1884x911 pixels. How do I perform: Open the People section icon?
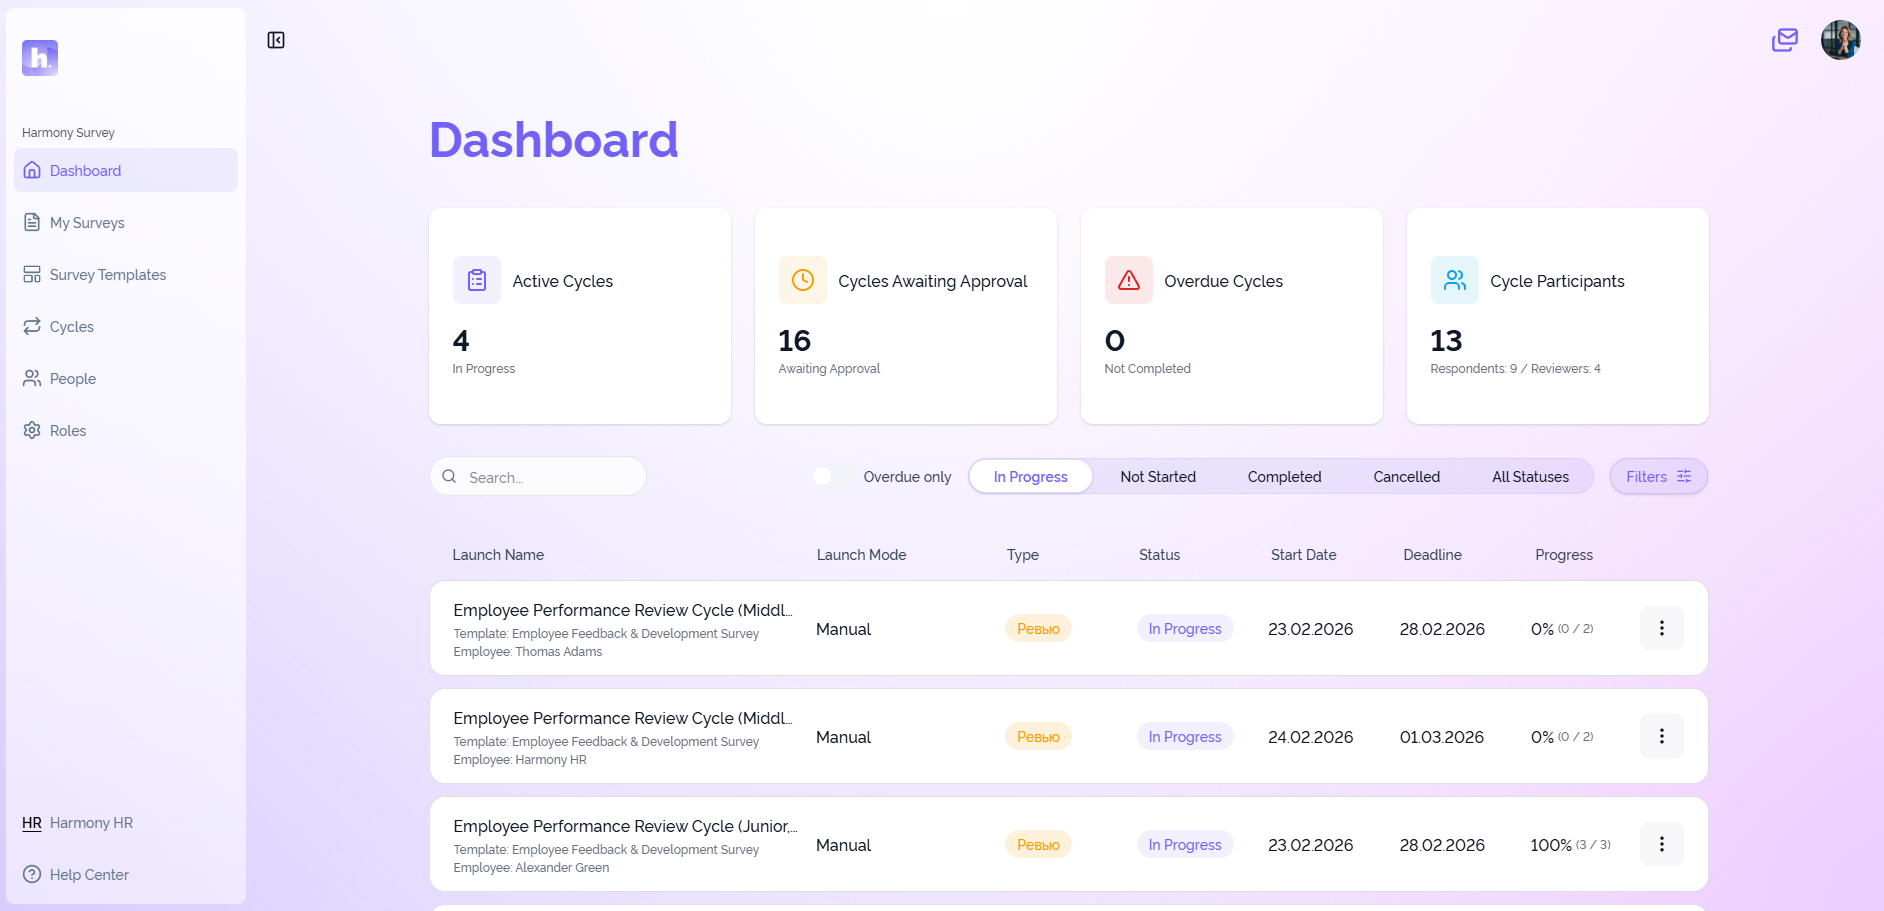pyautogui.click(x=32, y=378)
